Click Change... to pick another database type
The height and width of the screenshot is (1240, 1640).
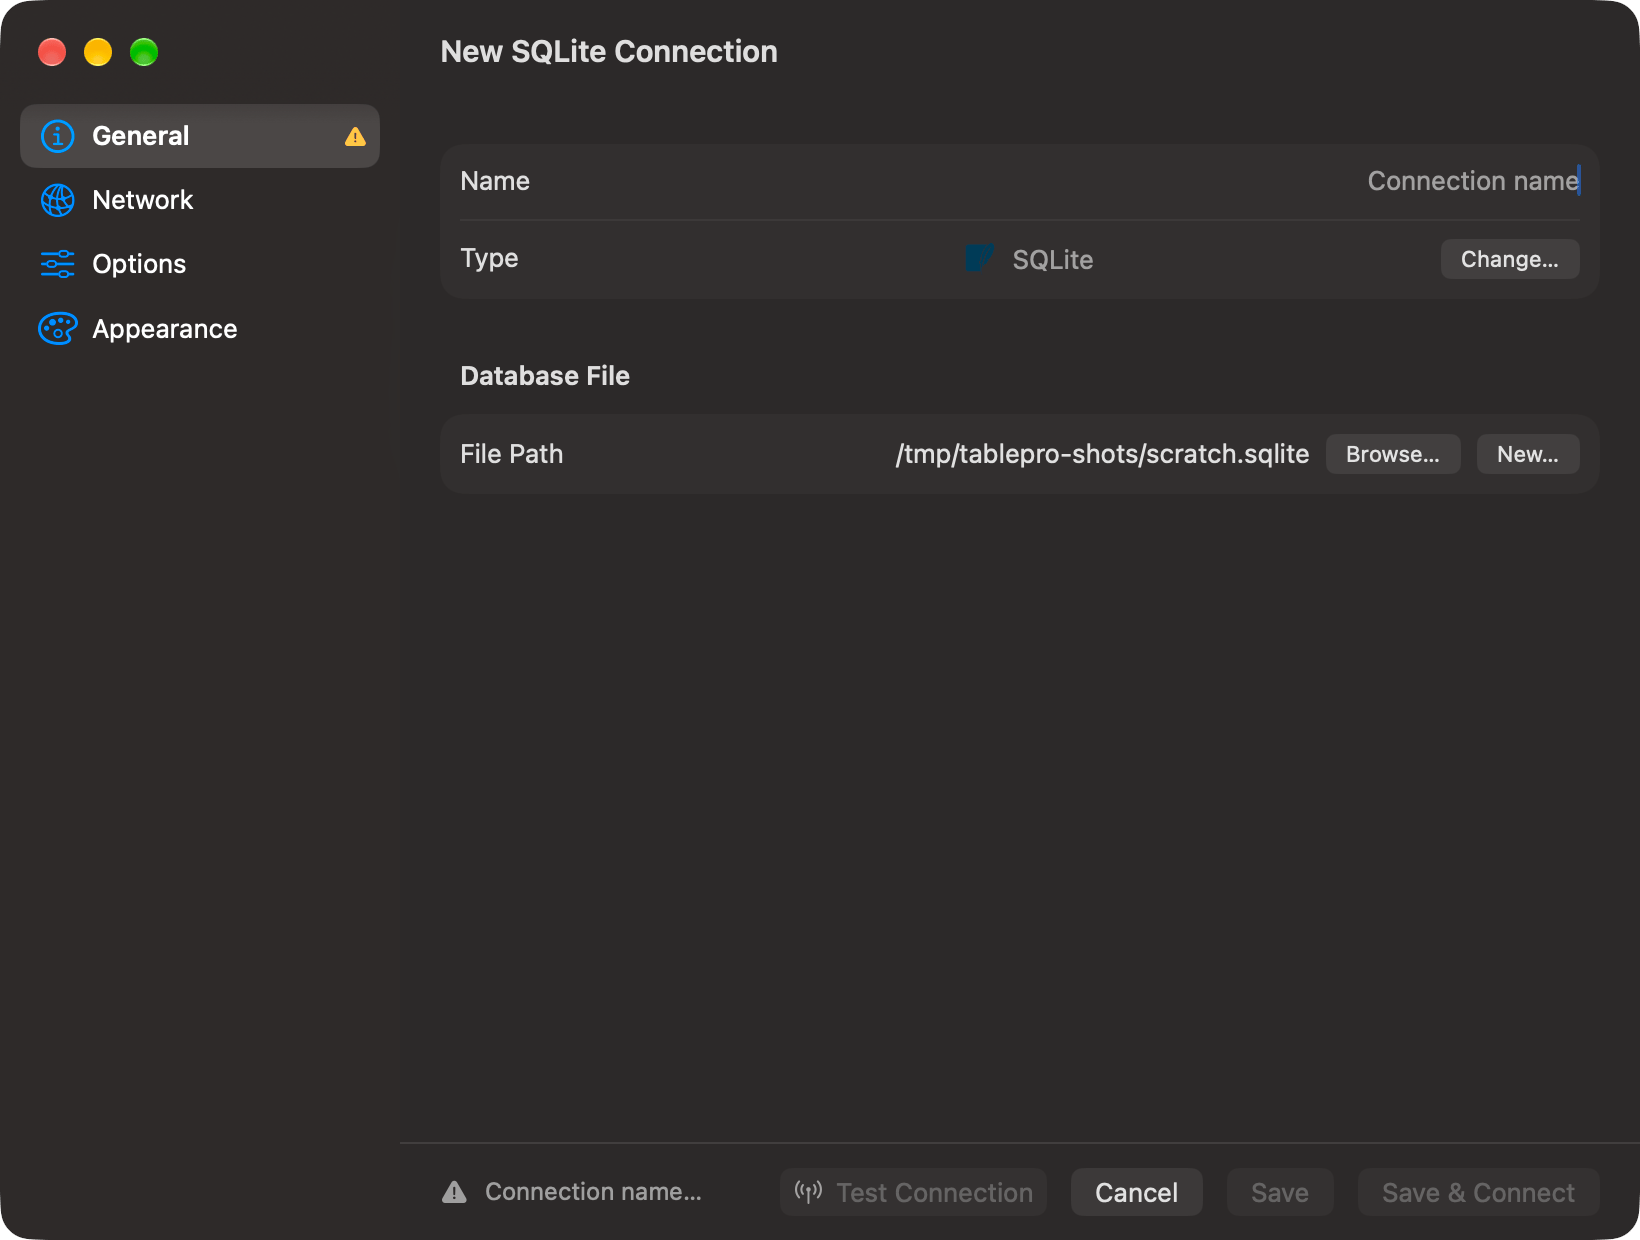pyautogui.click(x=1510, y=259)
